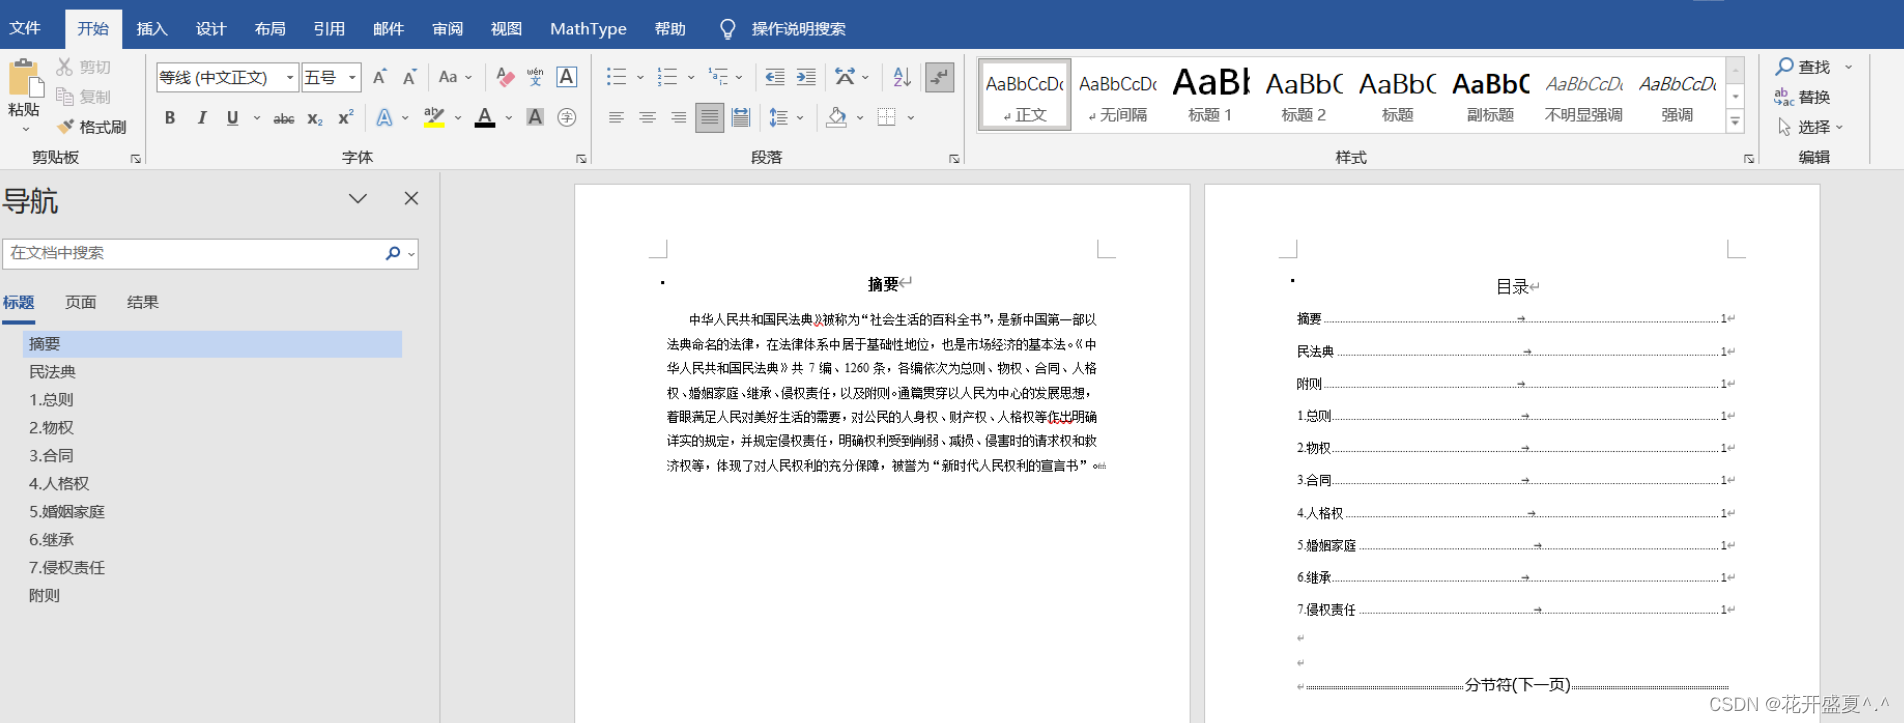Close the navigation pane
The height and width of the screenshot is (723, 1904).
(411, 198)
